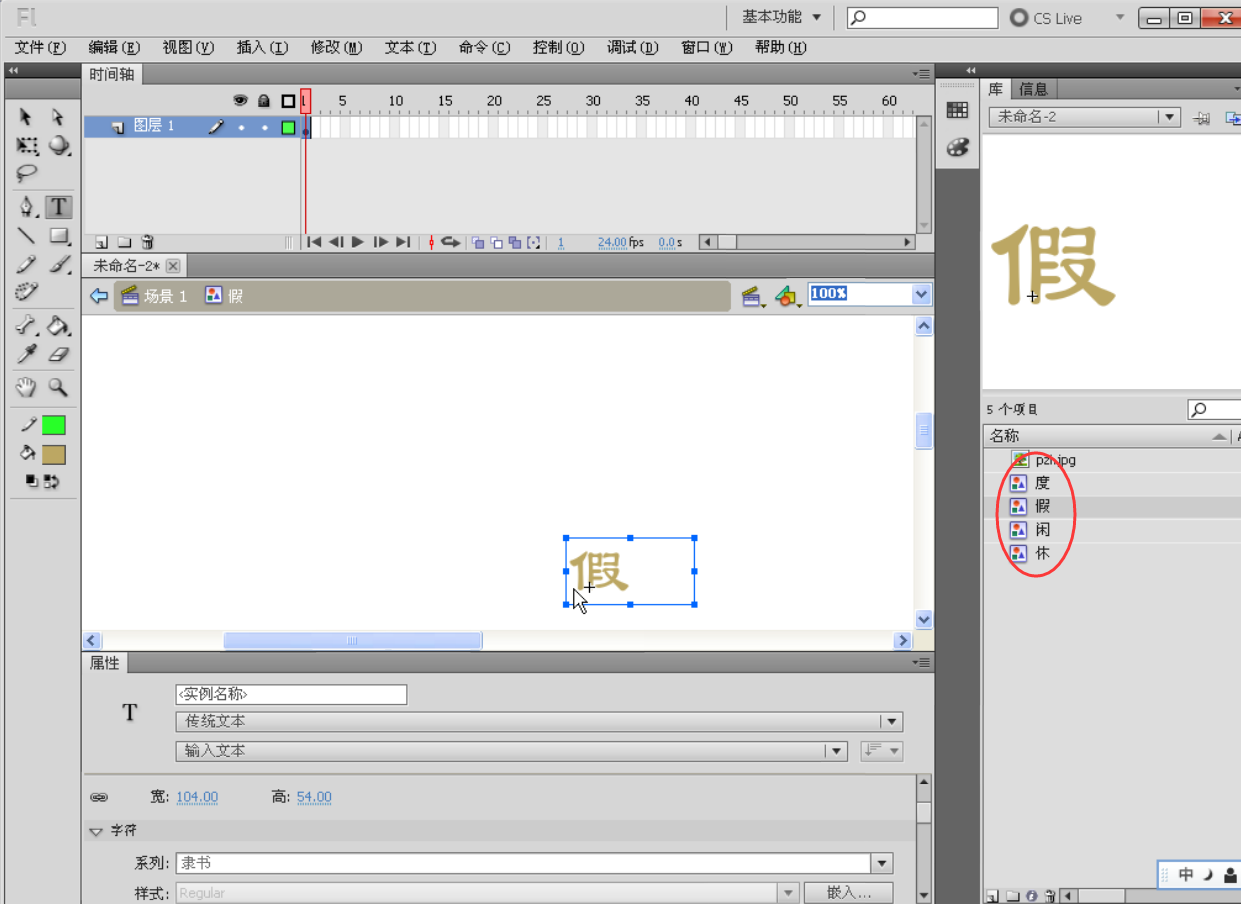Click the green stroke color swatch

pos(53,425)
